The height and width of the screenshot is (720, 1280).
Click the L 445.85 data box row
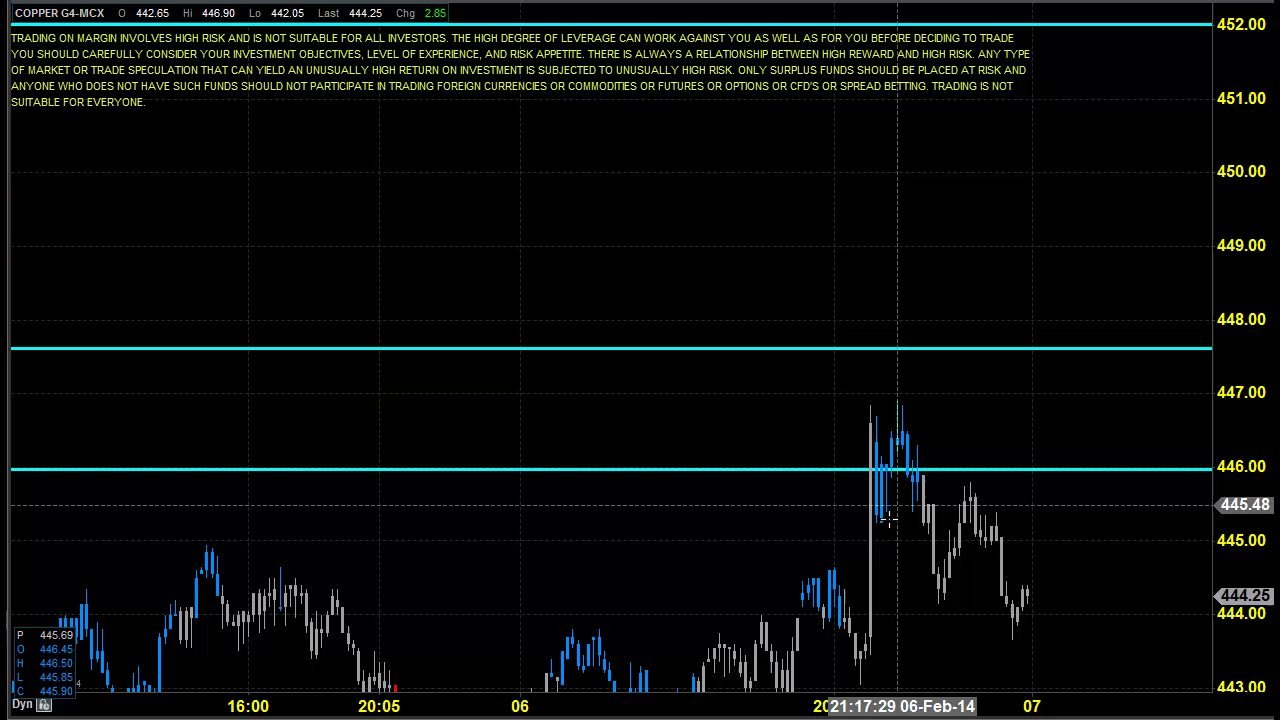[x=44, y=678]
